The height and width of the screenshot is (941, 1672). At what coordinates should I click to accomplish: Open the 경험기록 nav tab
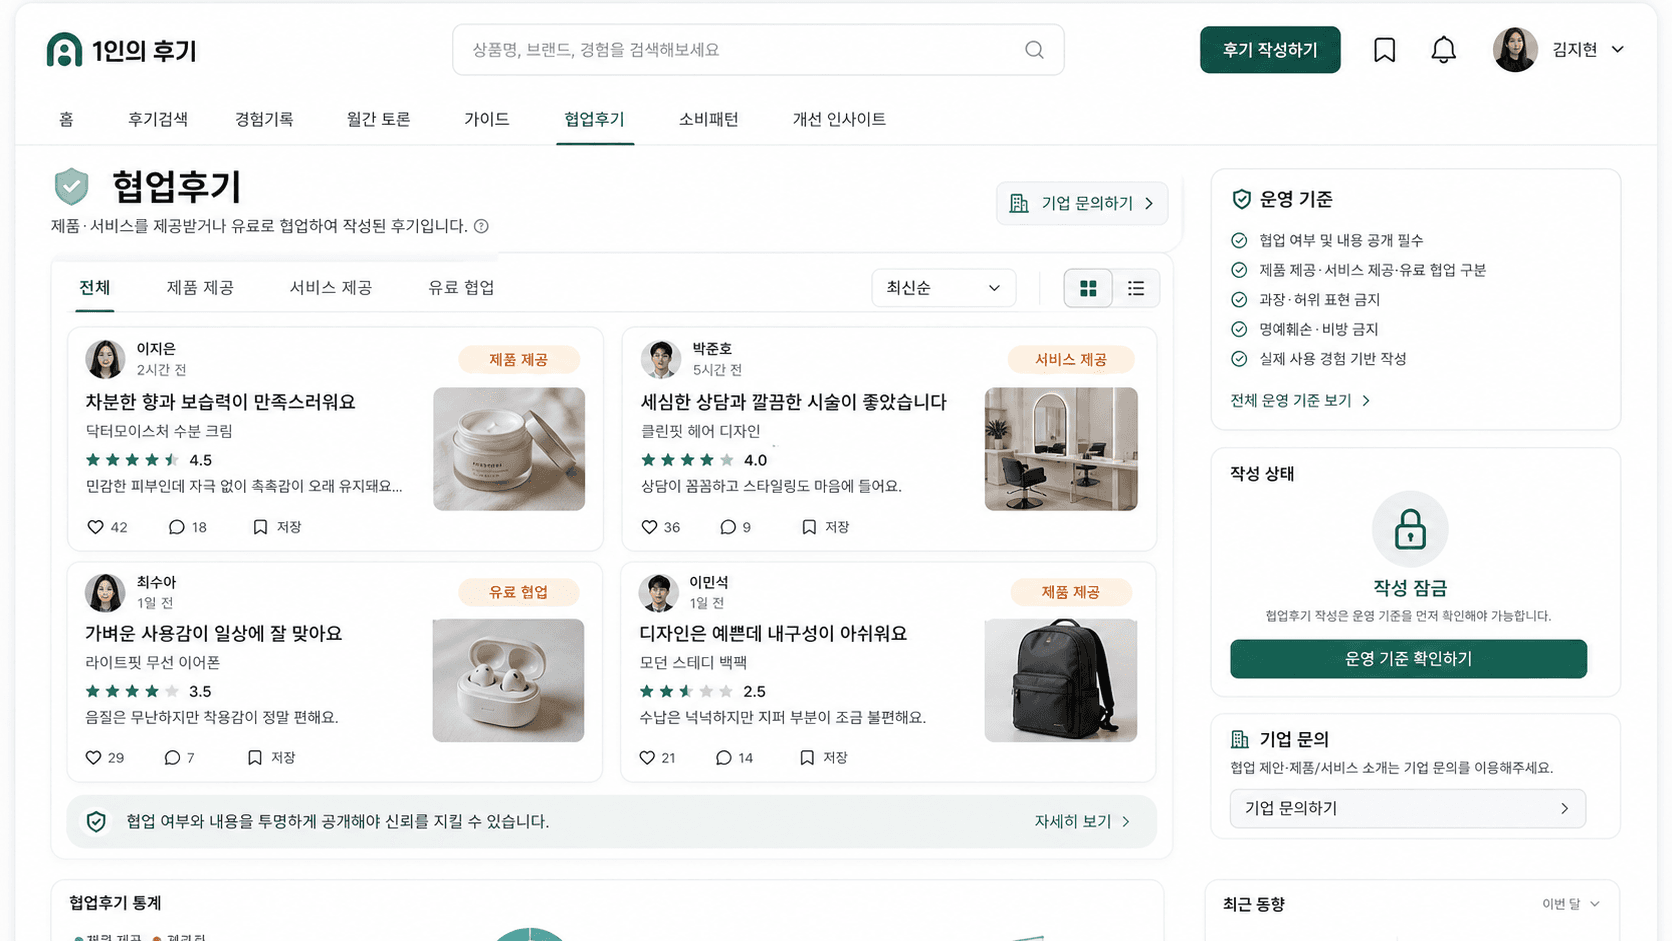pos(264,119)
